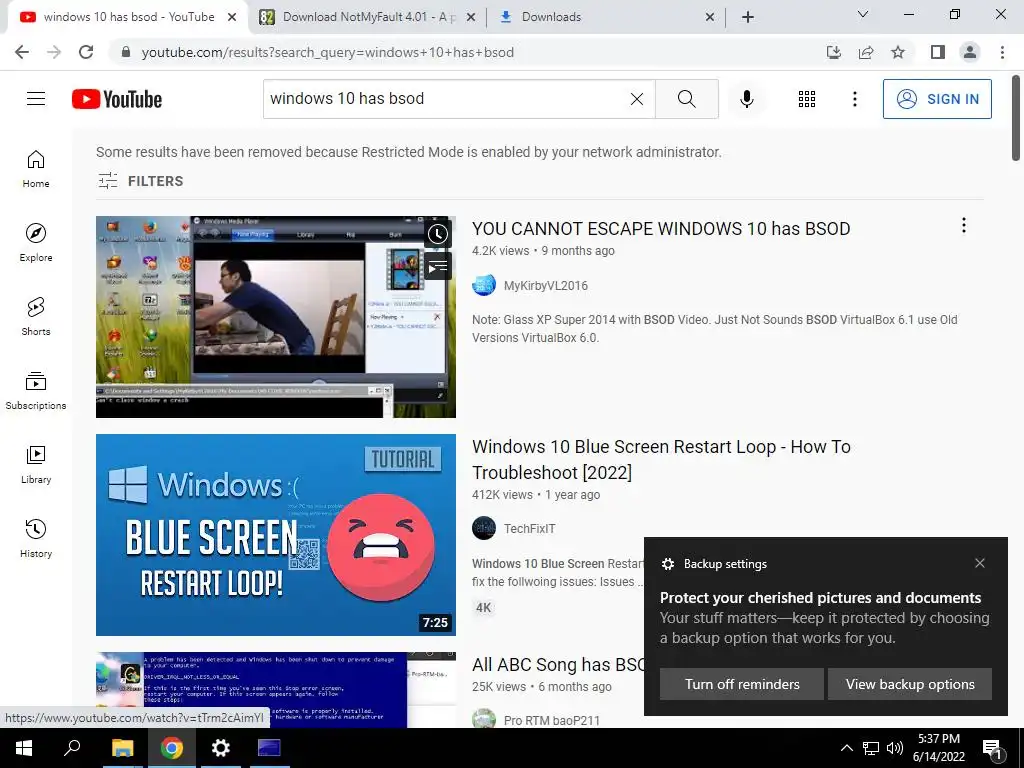
Task: Add first video to queue
Action: click(x=438, y=266)
